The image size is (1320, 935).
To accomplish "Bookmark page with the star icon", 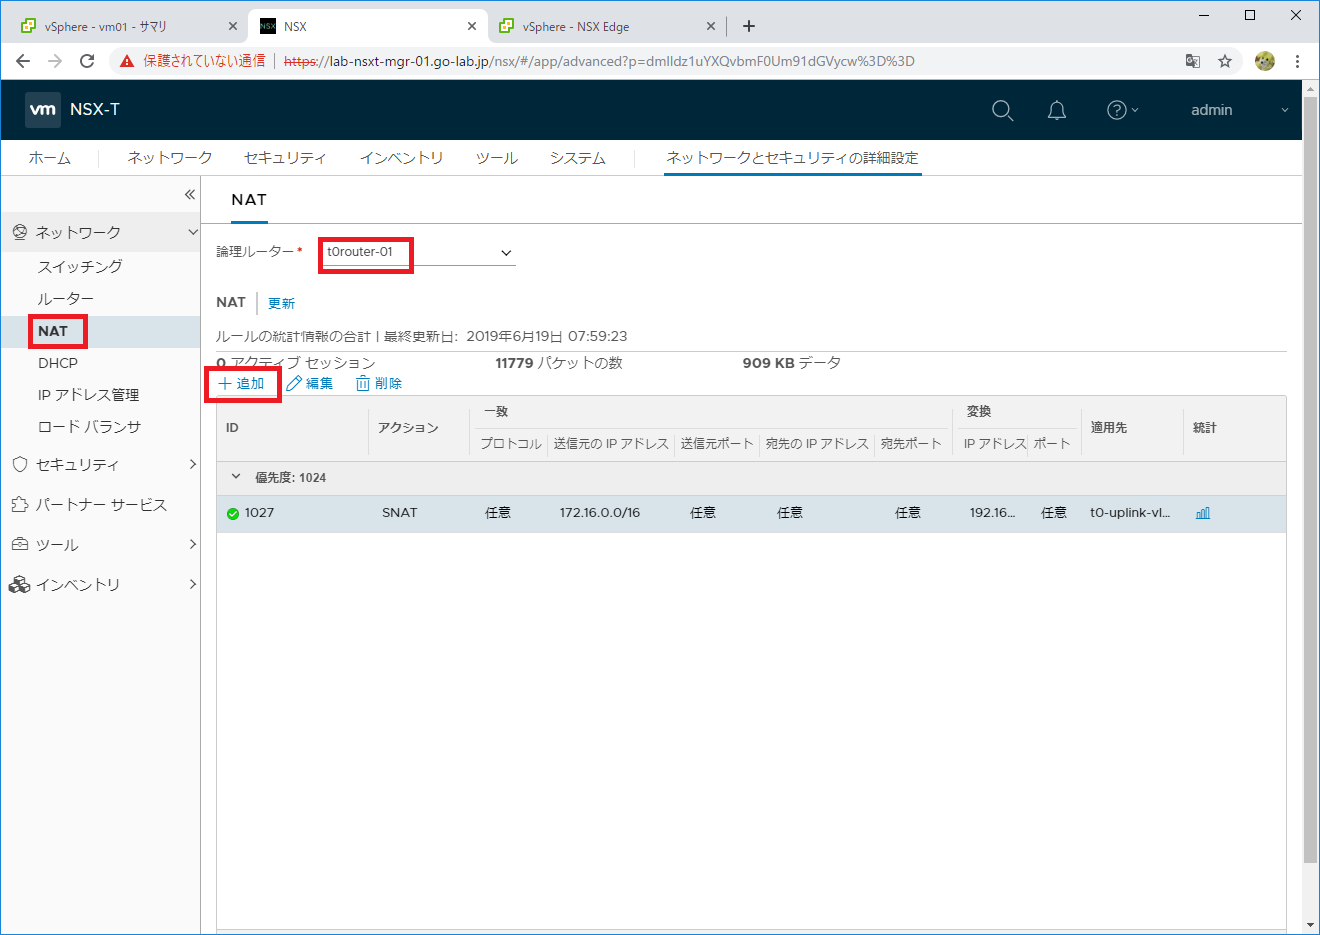I will click(1225, 61).
